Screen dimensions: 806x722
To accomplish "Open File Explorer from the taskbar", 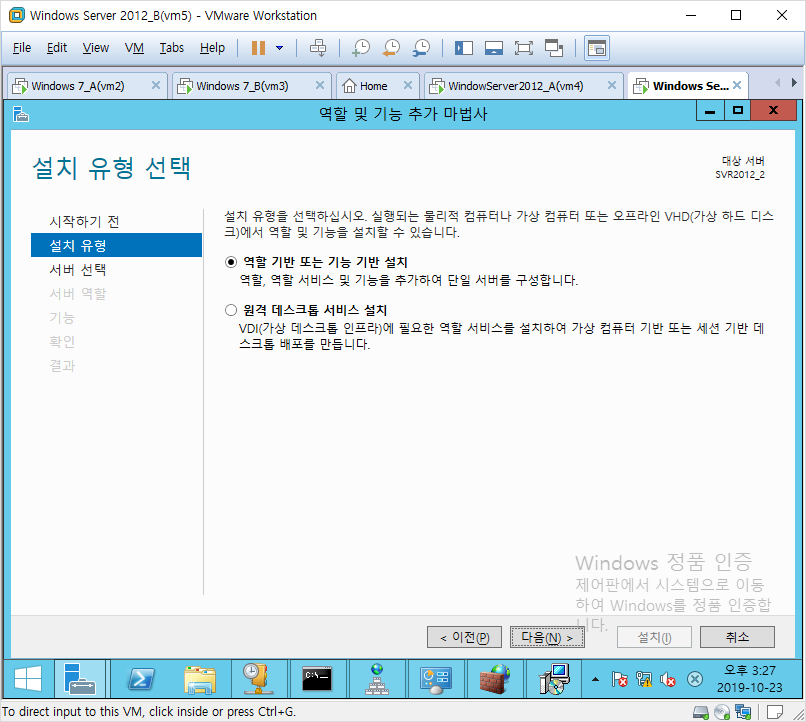I will pyautogui.click(x=200, y=679).
